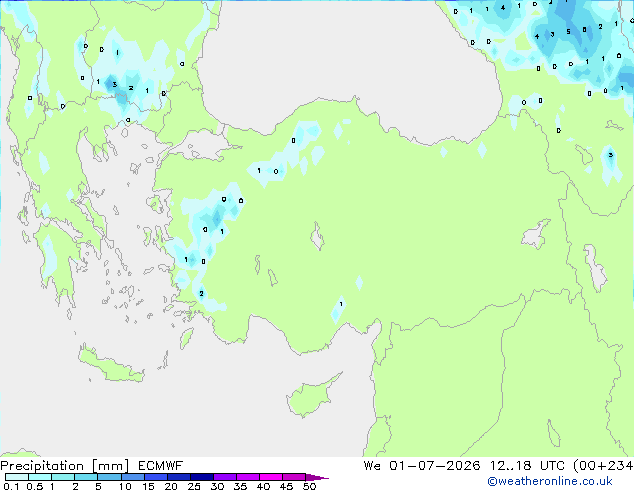Click the value 2 near southwest Turkey coast
Viewport: 634px width, 490px height.
[201, 294]
